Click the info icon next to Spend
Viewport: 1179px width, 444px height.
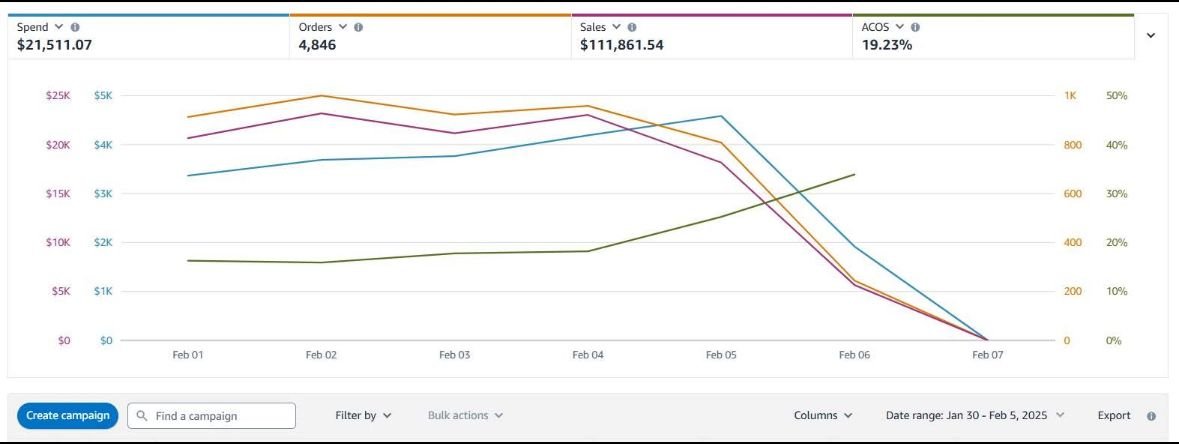[x=76, y=27]
